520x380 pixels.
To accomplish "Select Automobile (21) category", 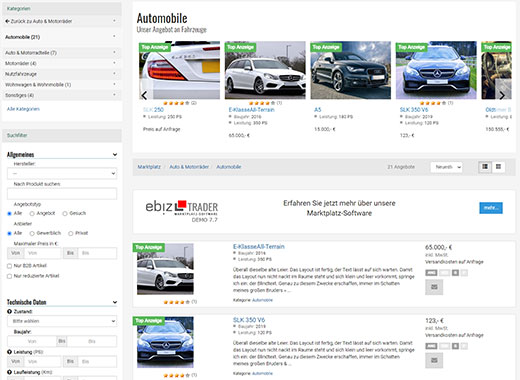I will pyautogui.click(x=23, y=37).
